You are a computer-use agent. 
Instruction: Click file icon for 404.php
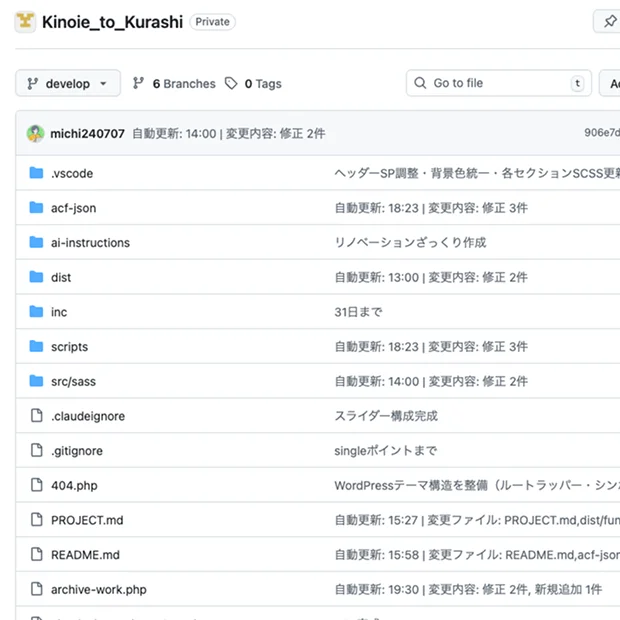37,485
